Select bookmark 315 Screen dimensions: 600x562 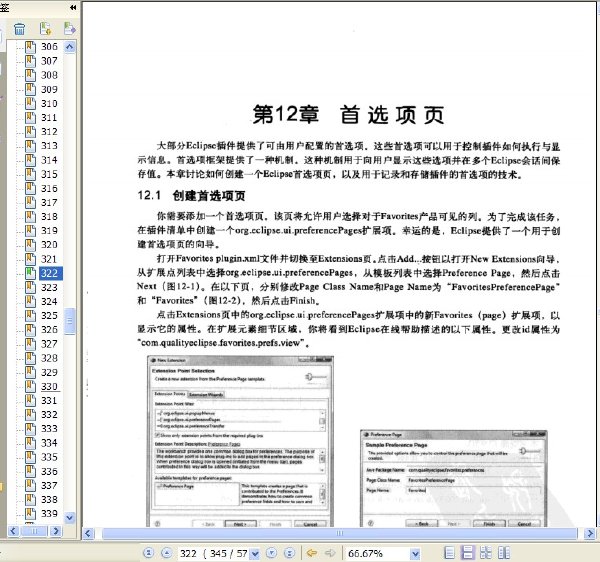[x=49, y=174]
